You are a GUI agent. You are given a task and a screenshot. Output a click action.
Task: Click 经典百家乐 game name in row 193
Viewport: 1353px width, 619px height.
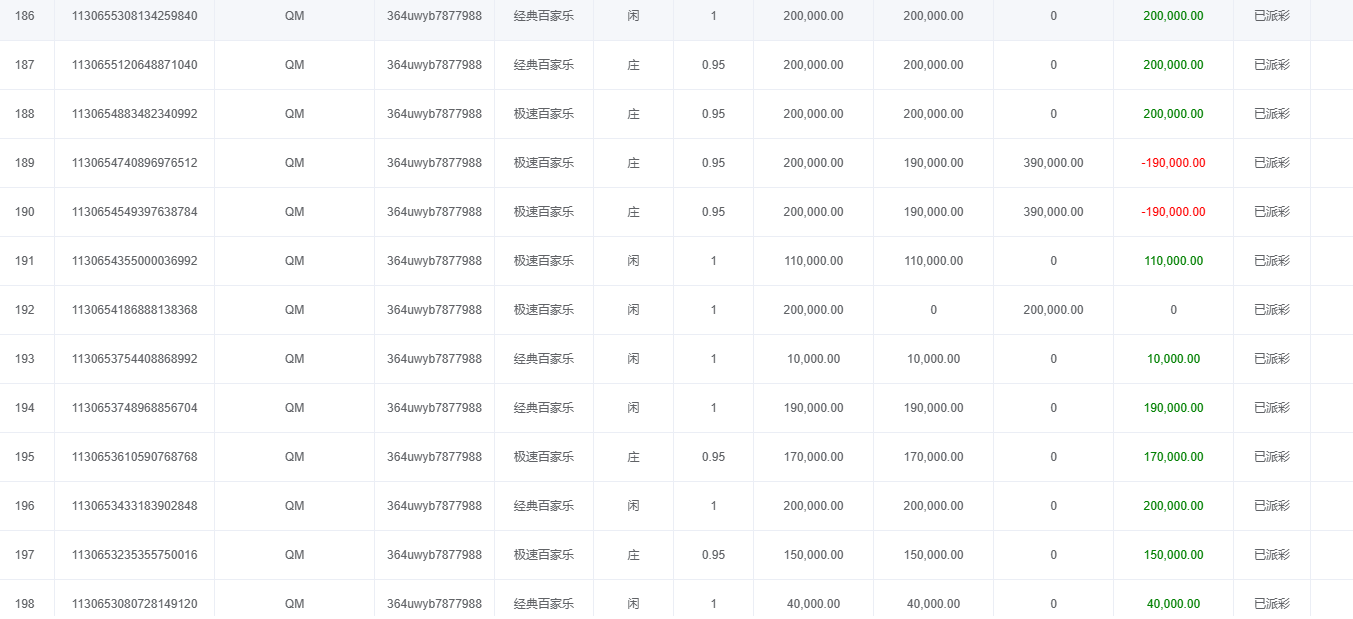tap(544, 359)
